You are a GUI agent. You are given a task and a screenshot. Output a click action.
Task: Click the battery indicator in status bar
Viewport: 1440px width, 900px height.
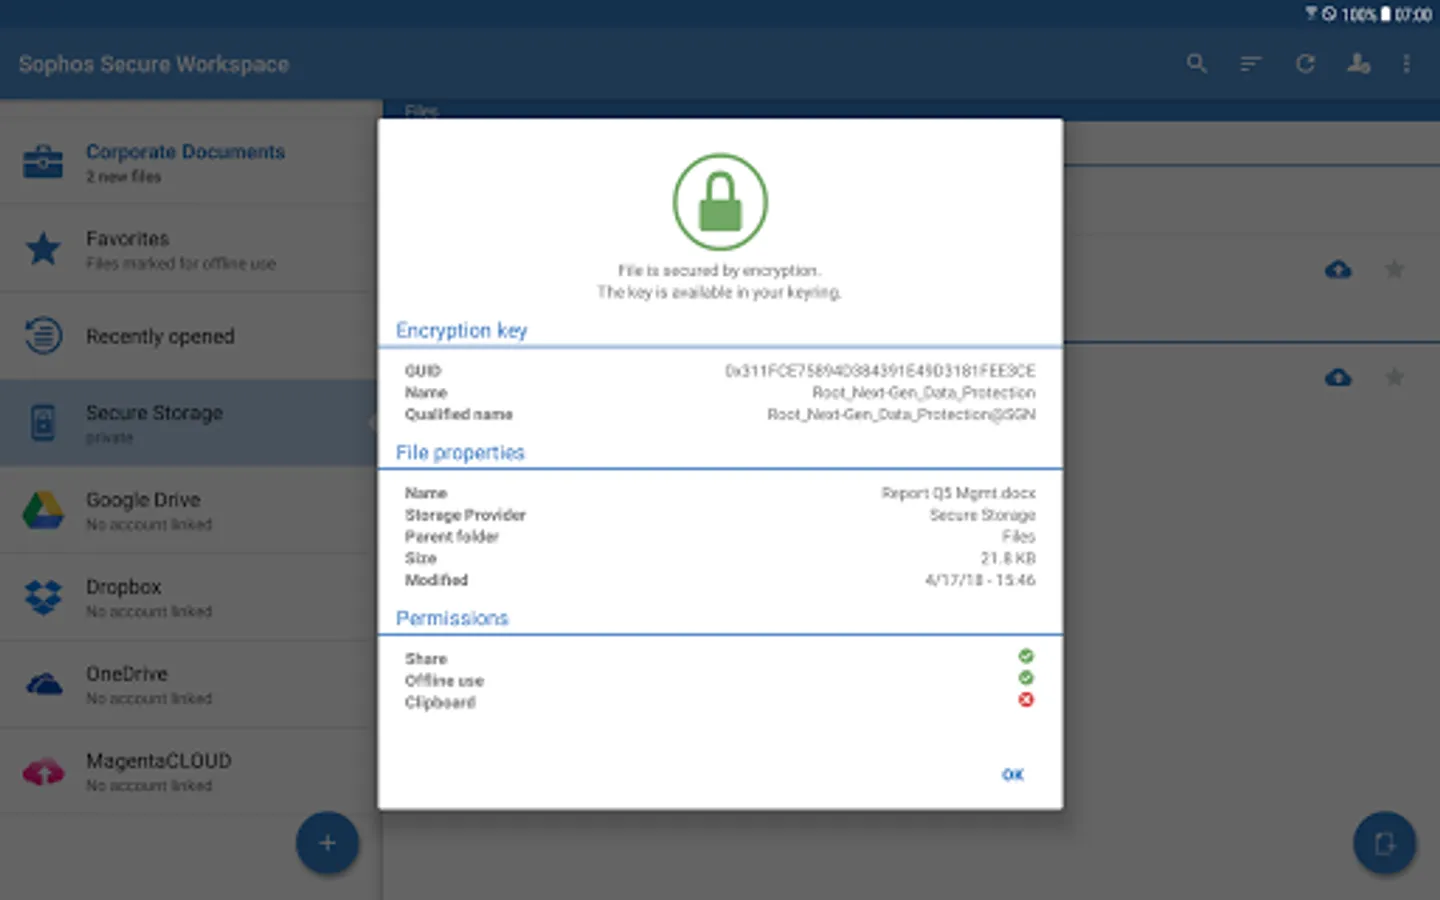coord(1385,14)
